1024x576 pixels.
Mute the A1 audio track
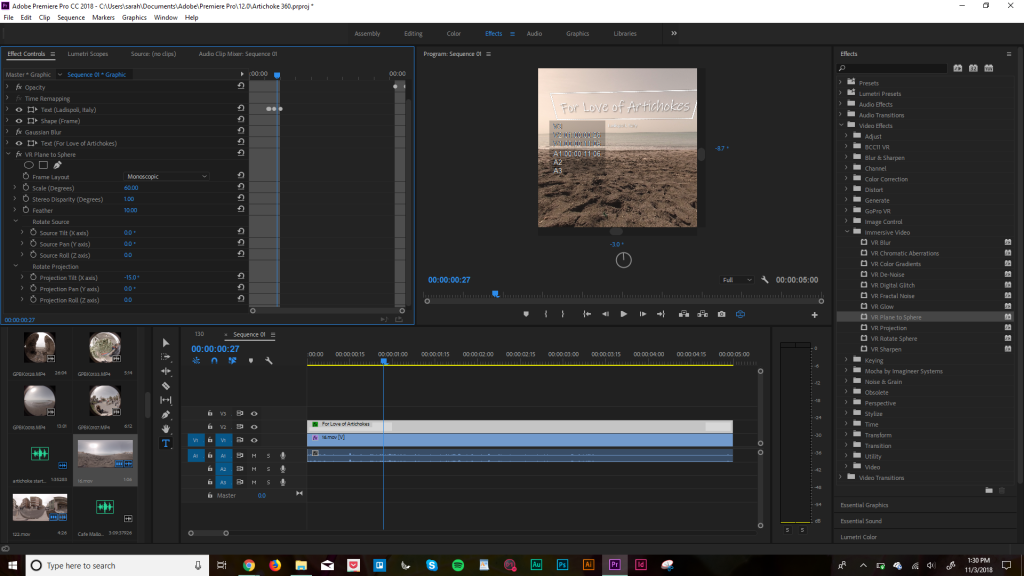(x=254, y=456)
